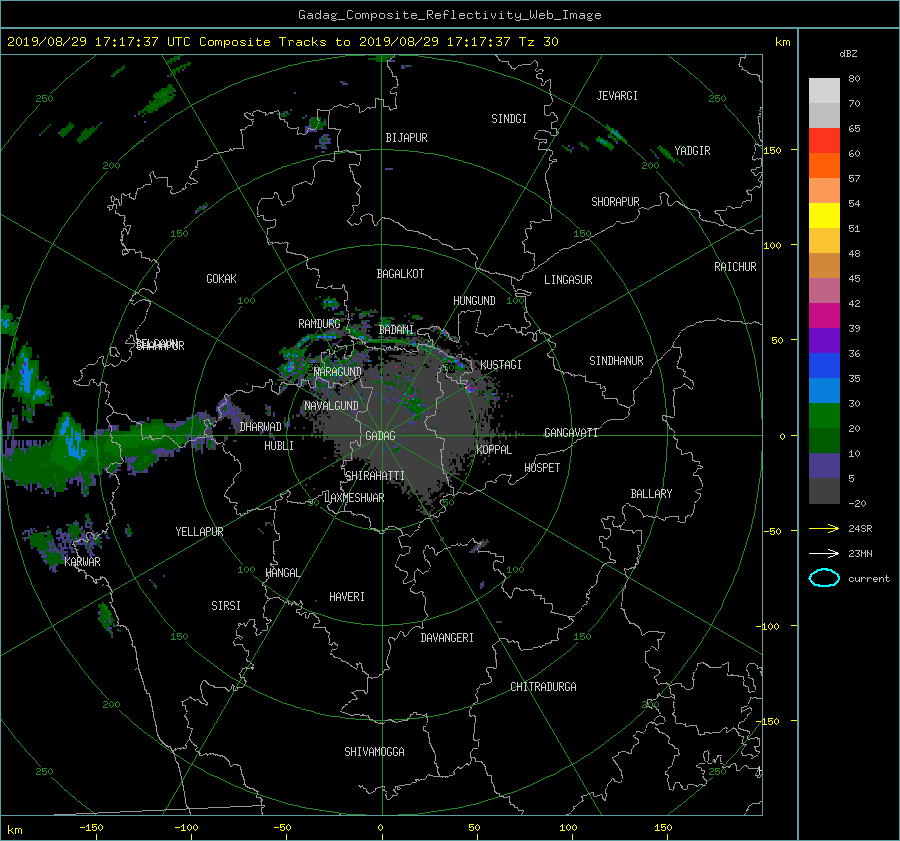Viewport: 900px width, 841px height.
Task: Click the dBZ legend heading
Action: pyautogui.click(x=848, y=54)
